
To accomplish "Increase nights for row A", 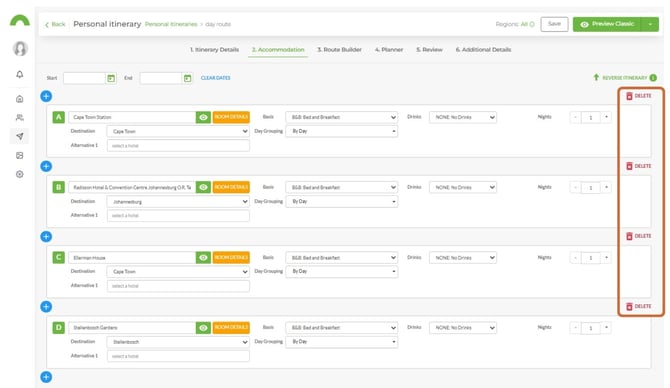I will click(x=606, y=117).
